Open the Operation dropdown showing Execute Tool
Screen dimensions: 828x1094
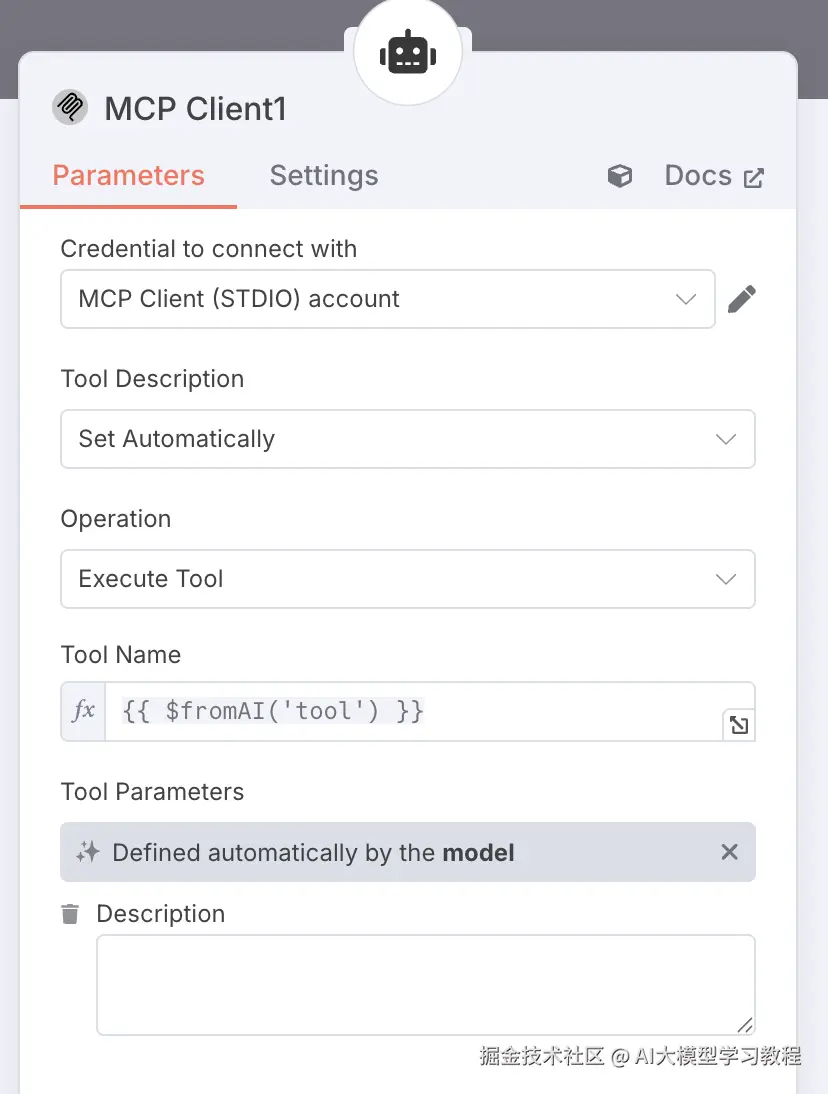[407, 579]
